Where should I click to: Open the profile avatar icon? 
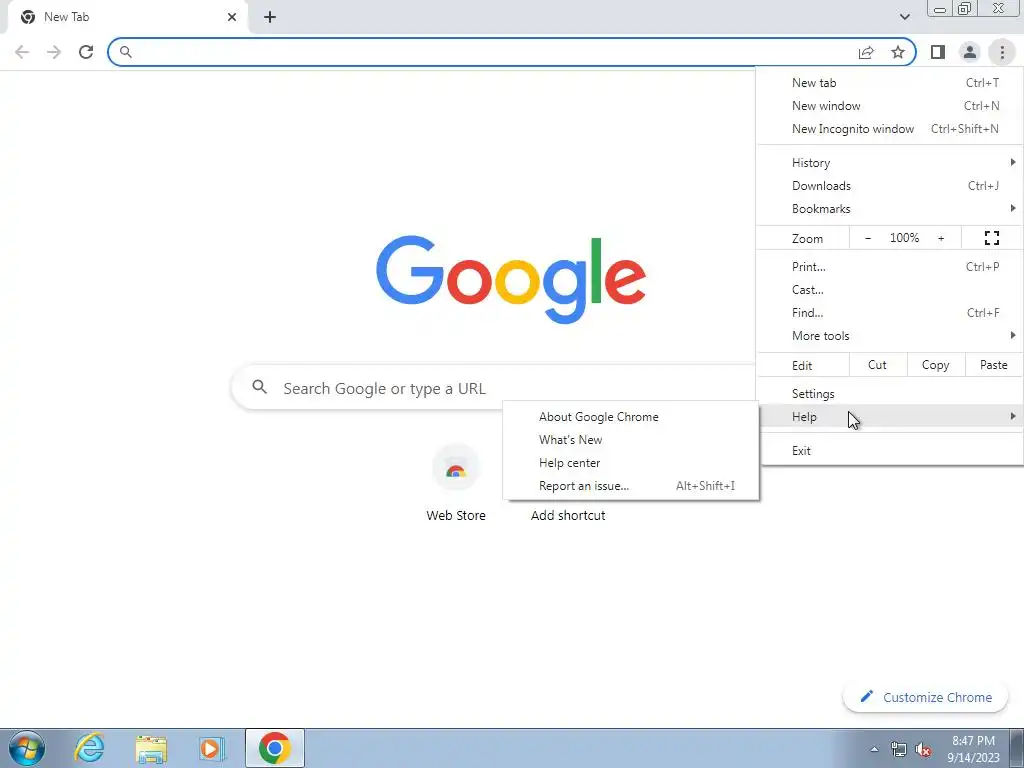[x=970, y=52]
